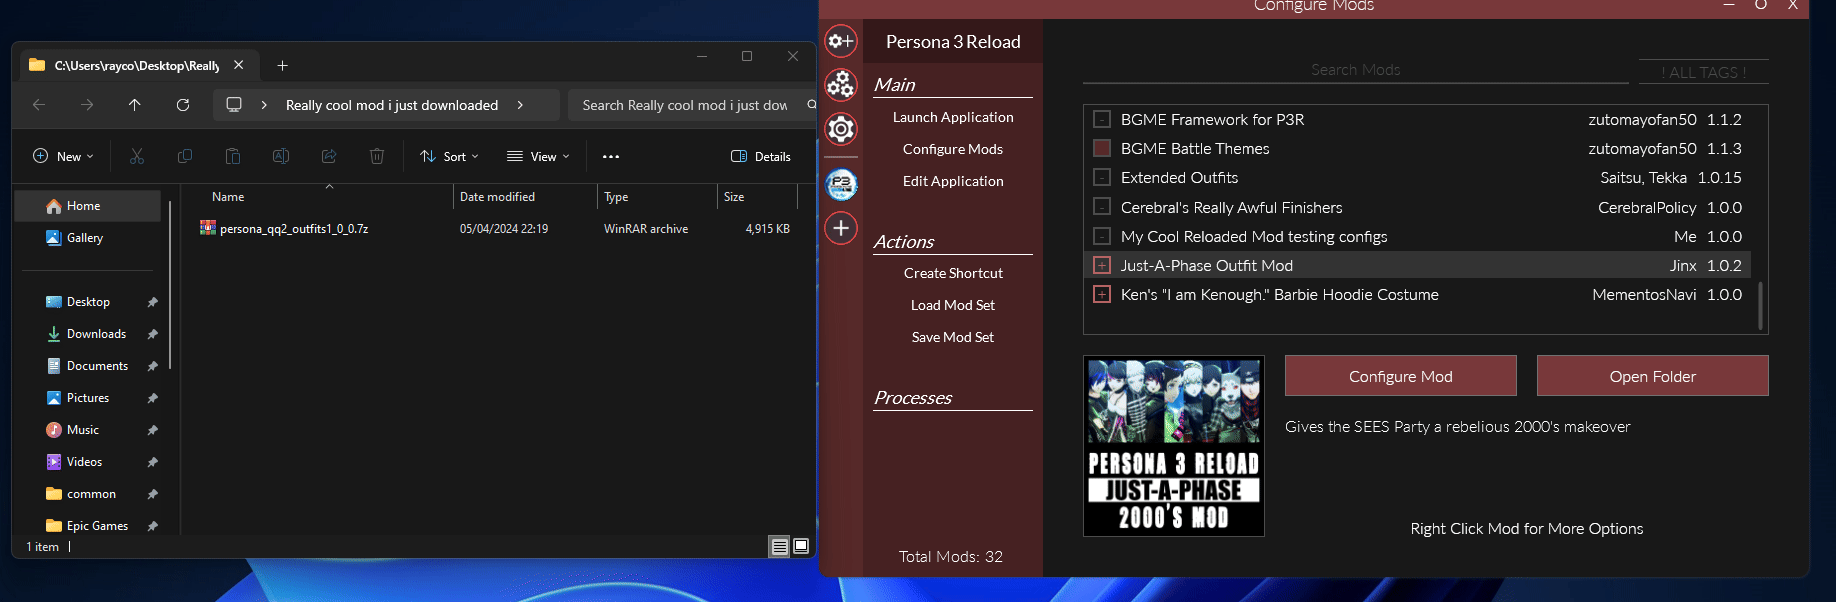
Task: Click the Cut scissors icon in Explorer toolbar
Action: coord(137,156)
